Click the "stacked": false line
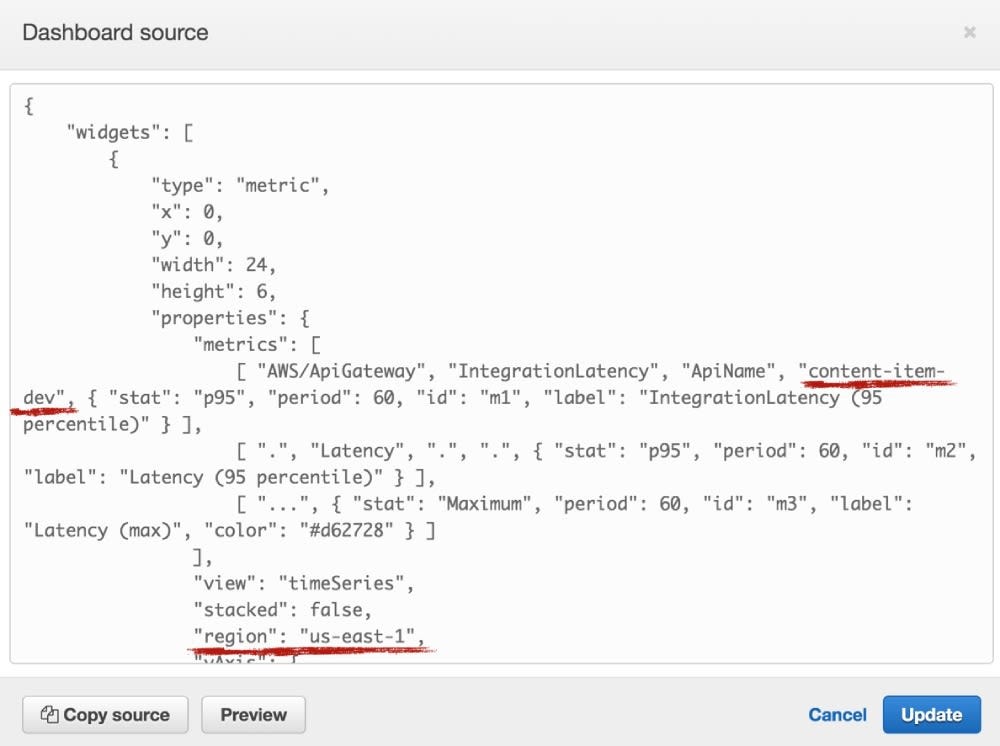 (x=283, y=610)
